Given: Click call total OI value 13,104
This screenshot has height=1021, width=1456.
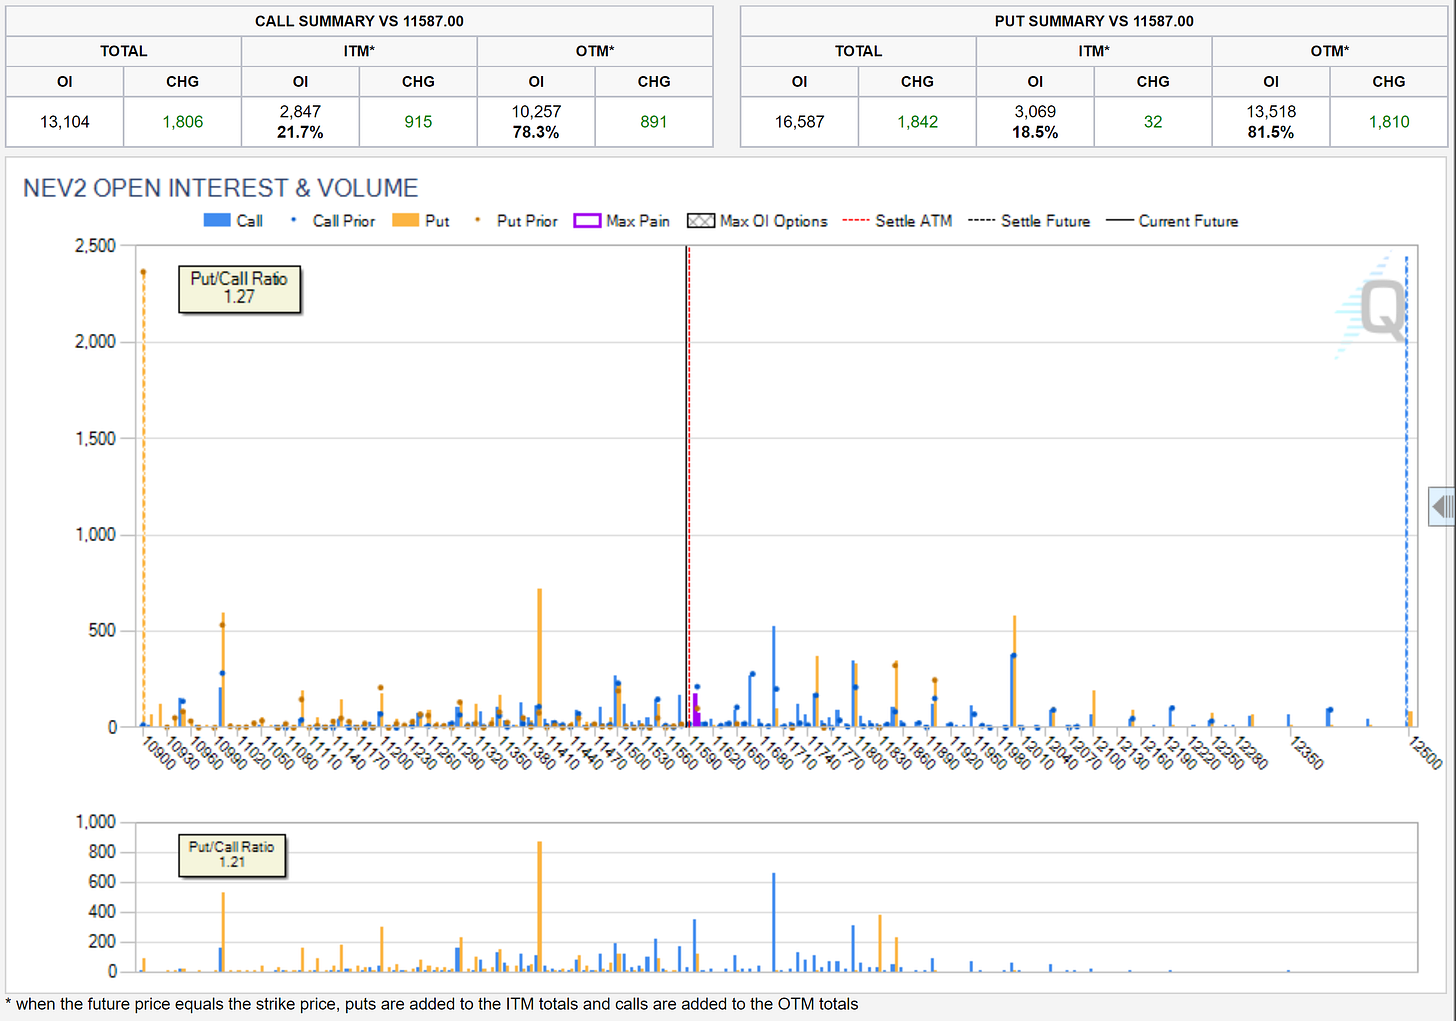Looking at the screenshot, I should pos(65,122).
